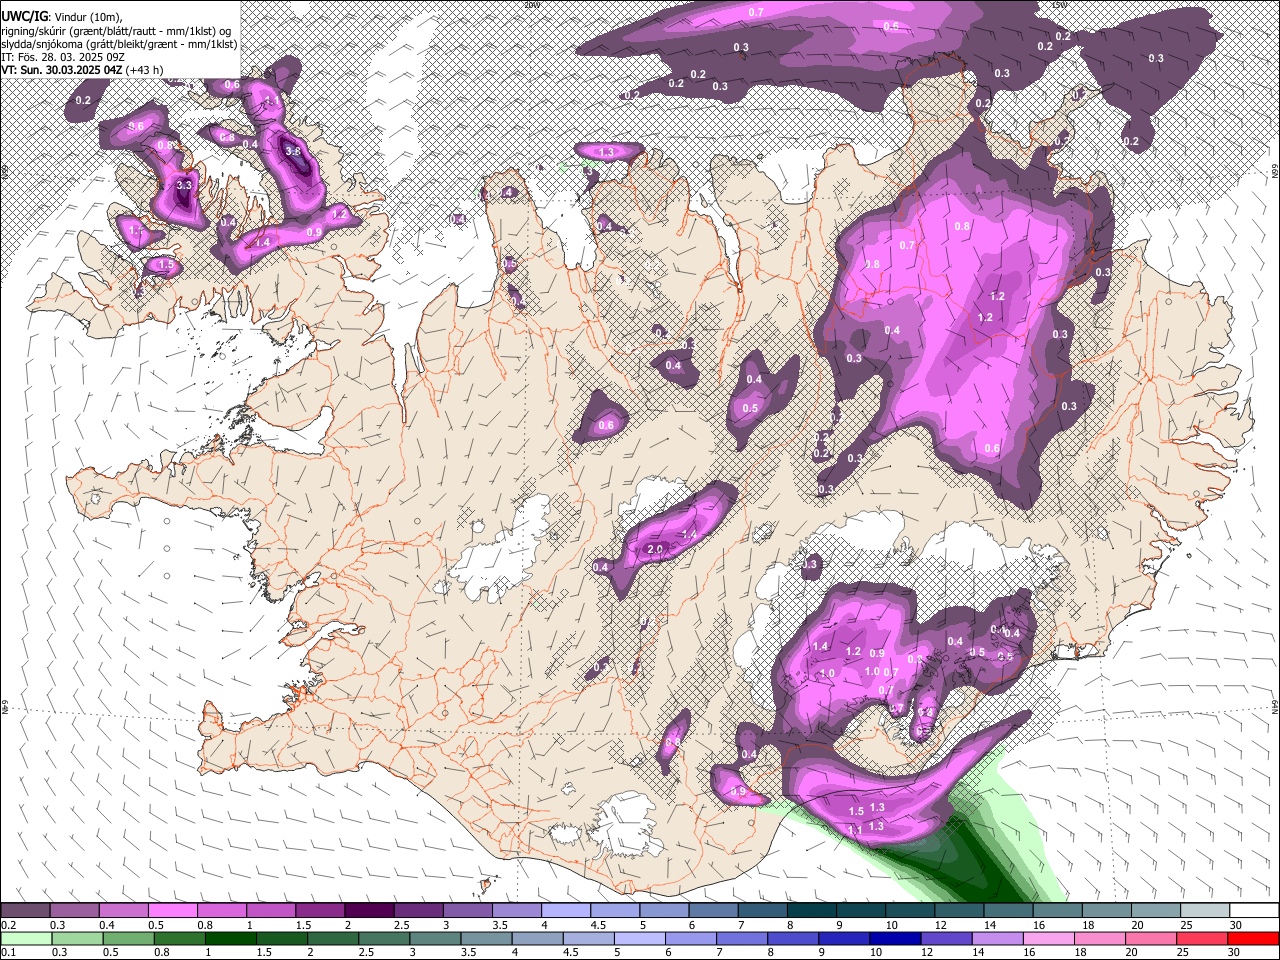The width and height of the screenshot is (1280, 960).
Task: Click the 7–8 periwinkle rain legend swatch
Action: pyautogui.click(x=742, y=939)
